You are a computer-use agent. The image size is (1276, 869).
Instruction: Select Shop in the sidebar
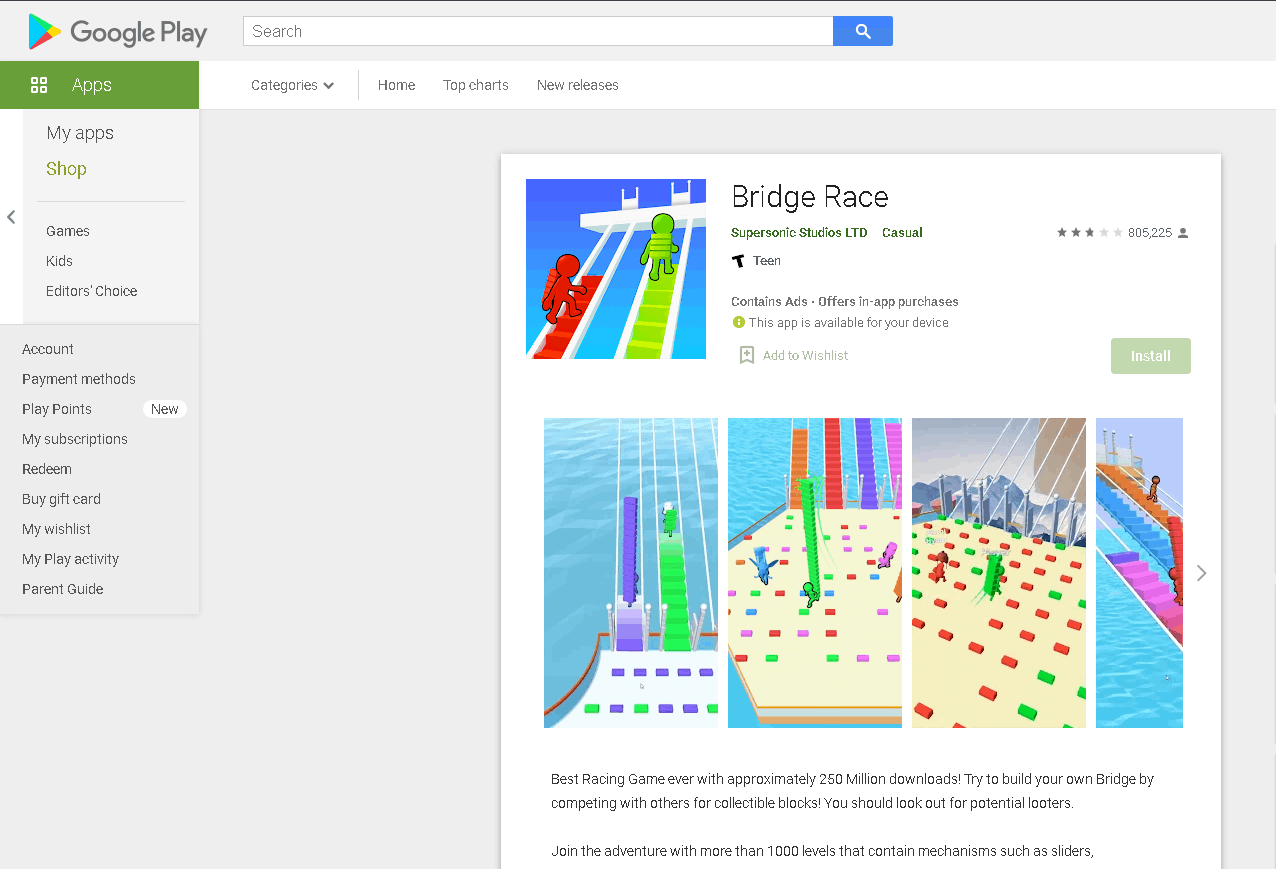point(66,169)
